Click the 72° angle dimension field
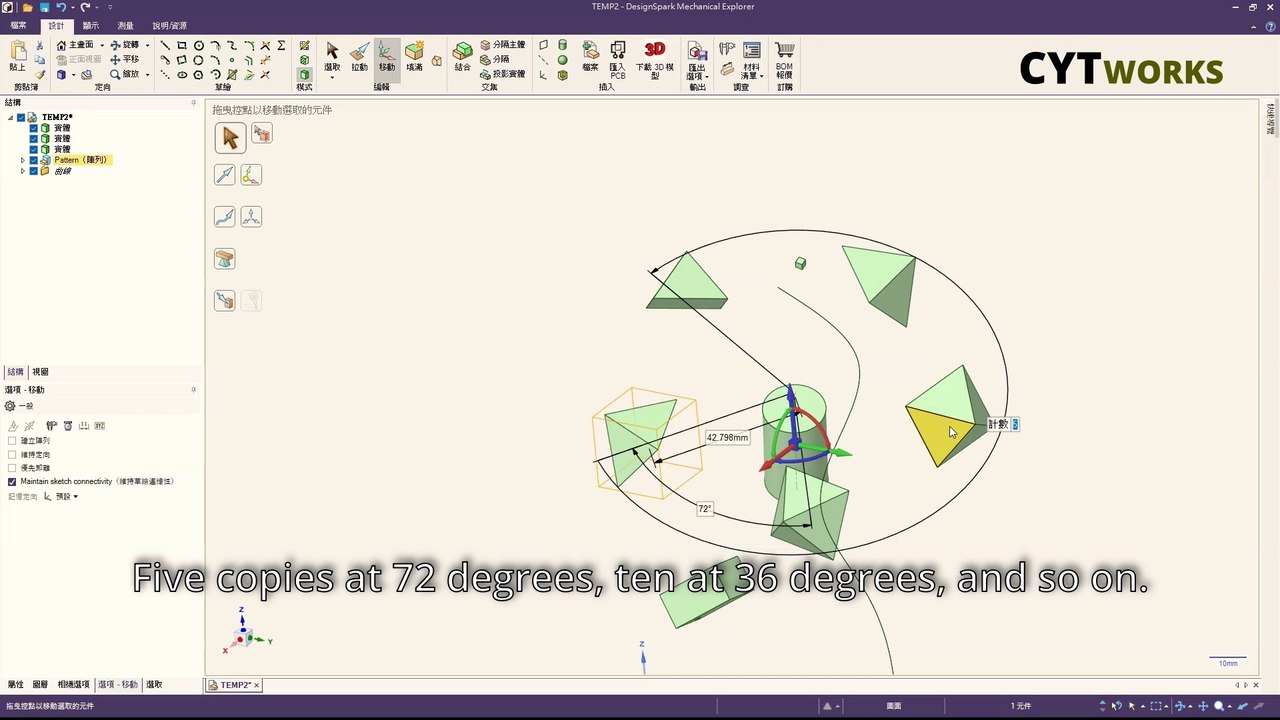The width and height of the screenshot is (1280, 720). [704, 509]
